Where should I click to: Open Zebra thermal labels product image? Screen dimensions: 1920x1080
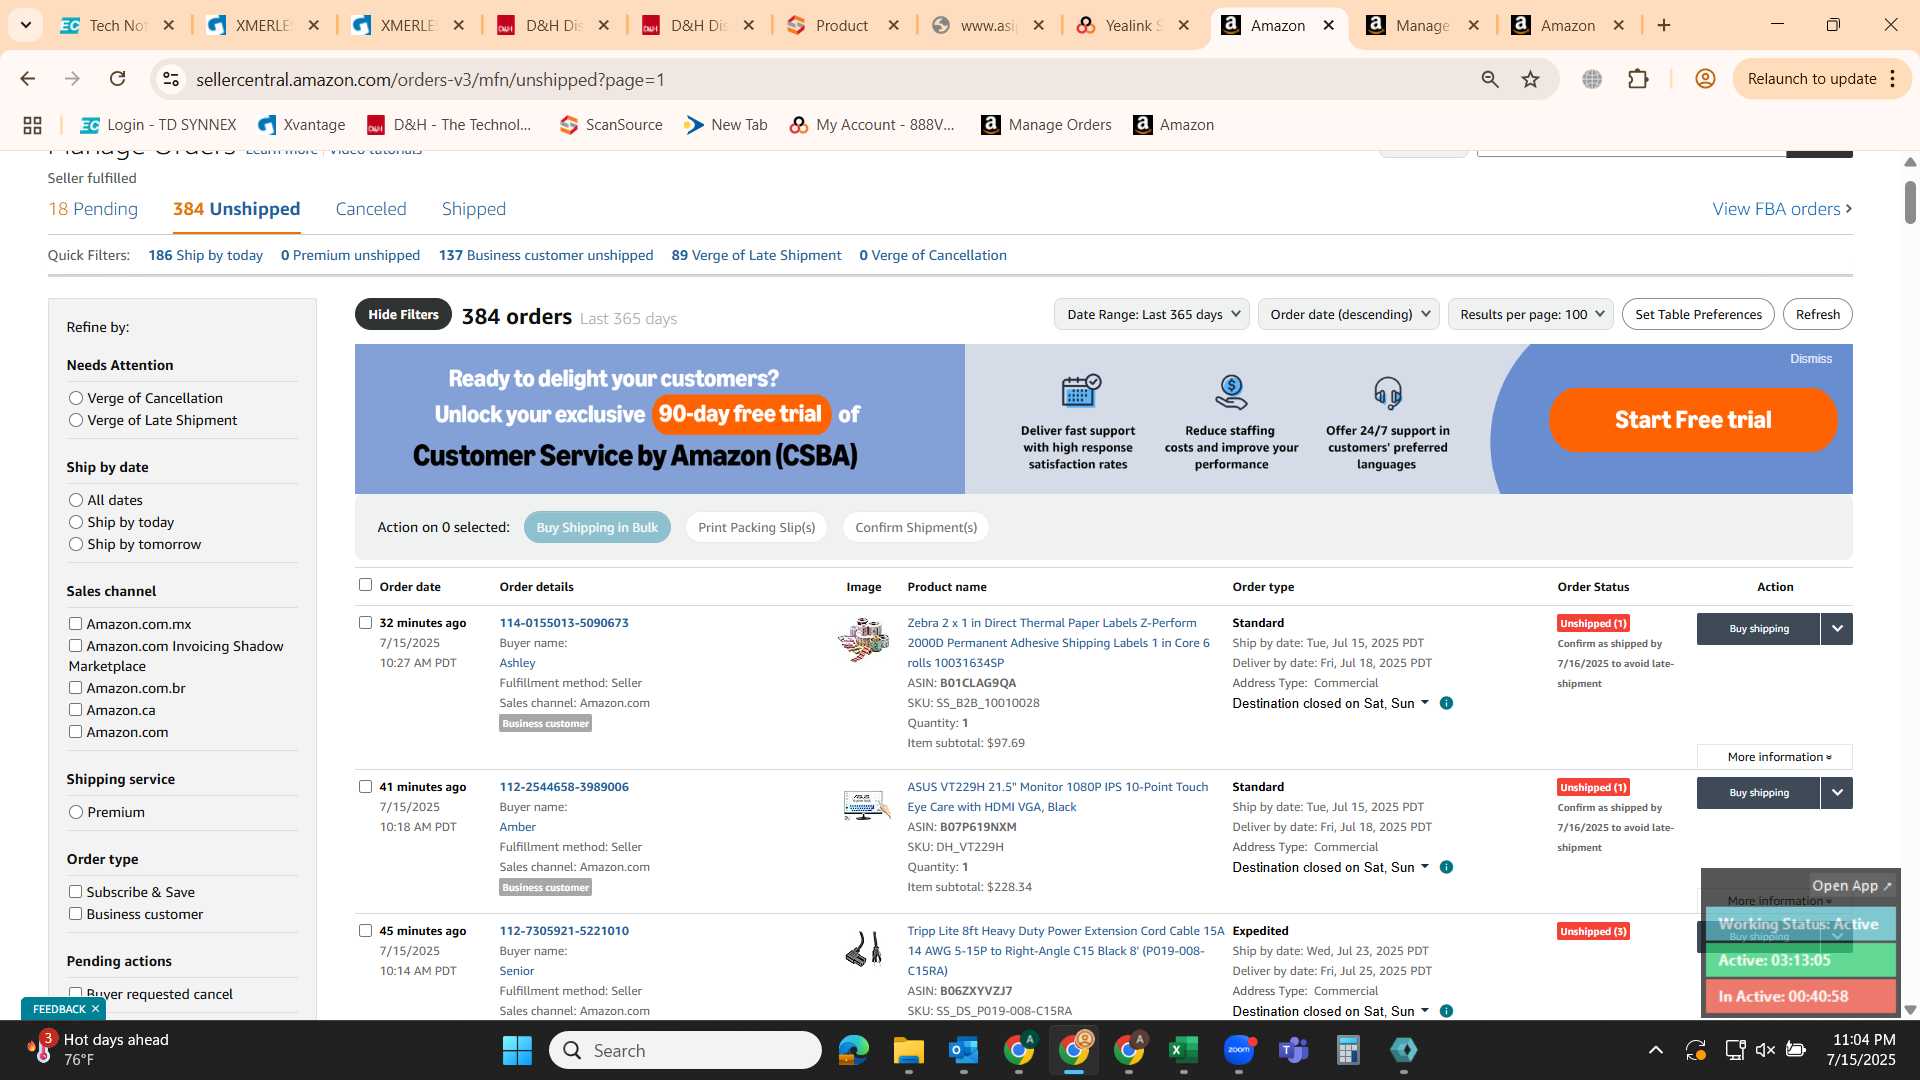(x=864, y=640)
